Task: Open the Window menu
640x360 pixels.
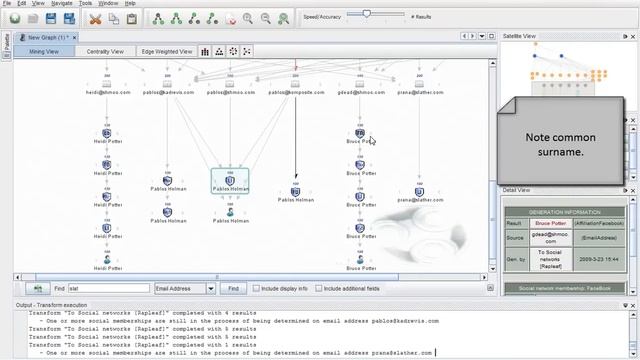Action: pyautogui.click(x=108, y=3)
